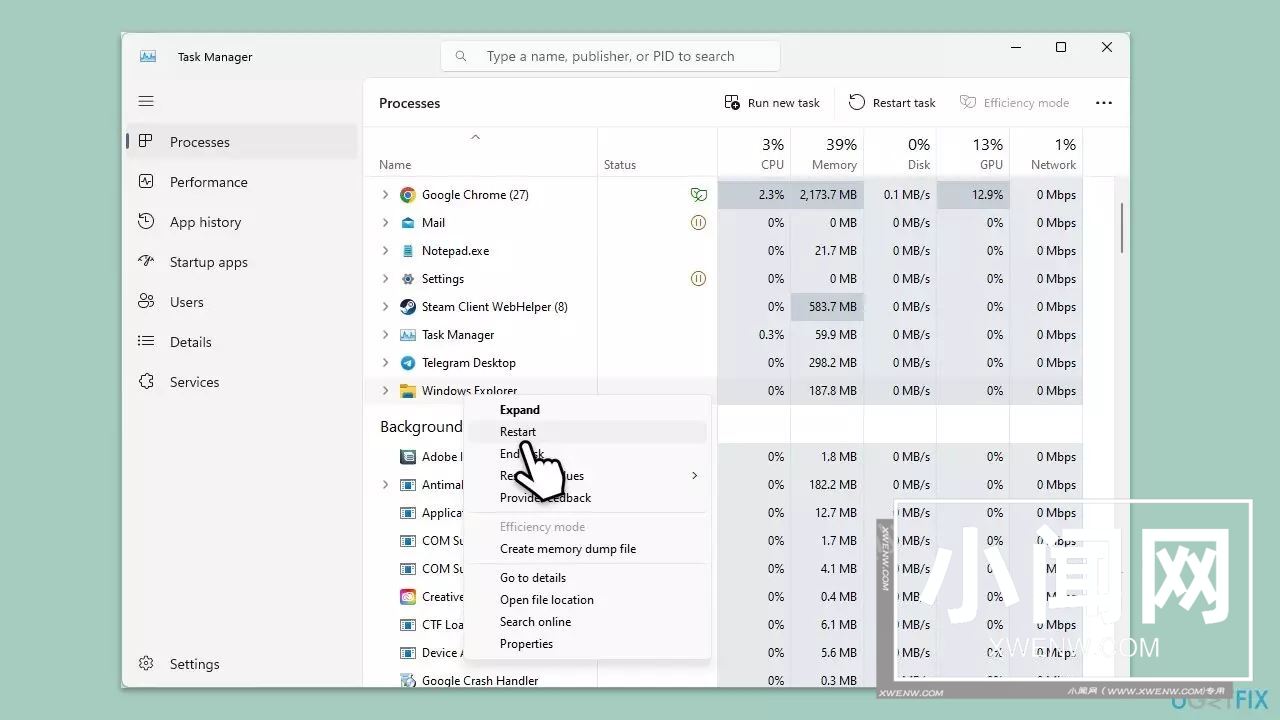This screenshot has width=1280, height=720.
Task: Click the Settings process gear icon
Action: (408, 279)
